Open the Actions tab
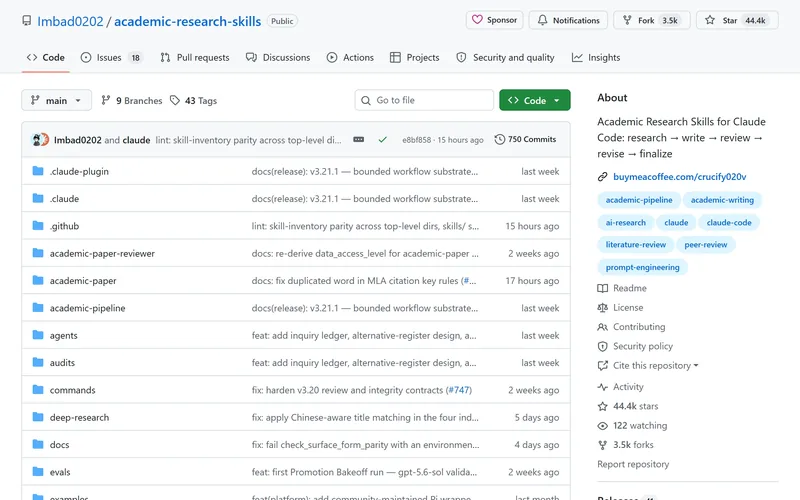The height and width of the screenshot is (500, 800). click(350, 57)
